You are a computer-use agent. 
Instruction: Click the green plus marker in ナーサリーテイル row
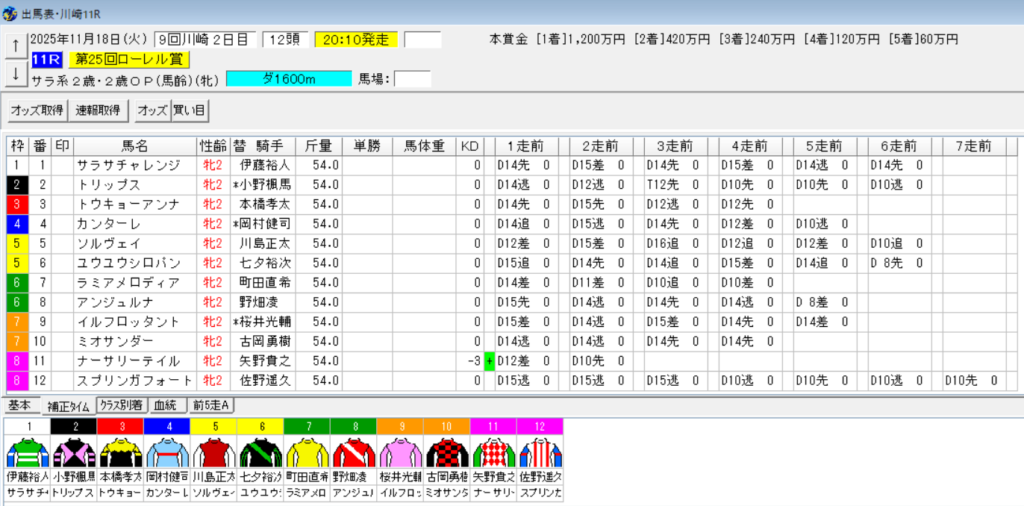pos(489,361)
